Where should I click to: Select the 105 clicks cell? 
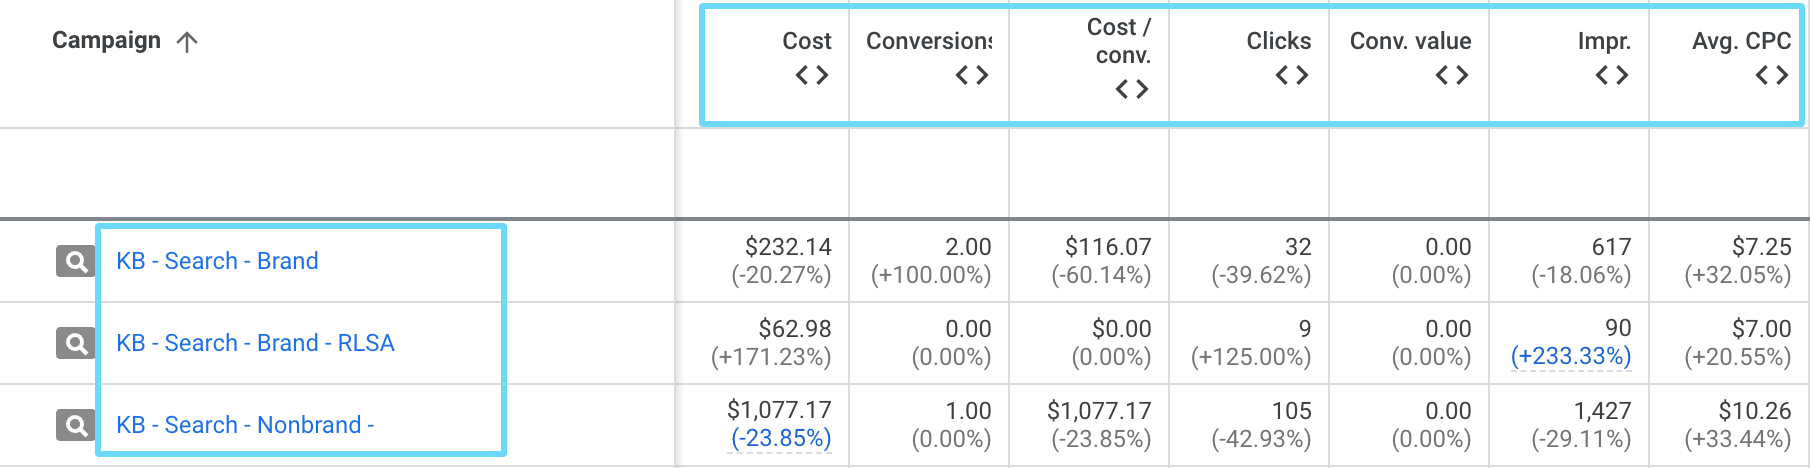click(x=1292, y=411)
